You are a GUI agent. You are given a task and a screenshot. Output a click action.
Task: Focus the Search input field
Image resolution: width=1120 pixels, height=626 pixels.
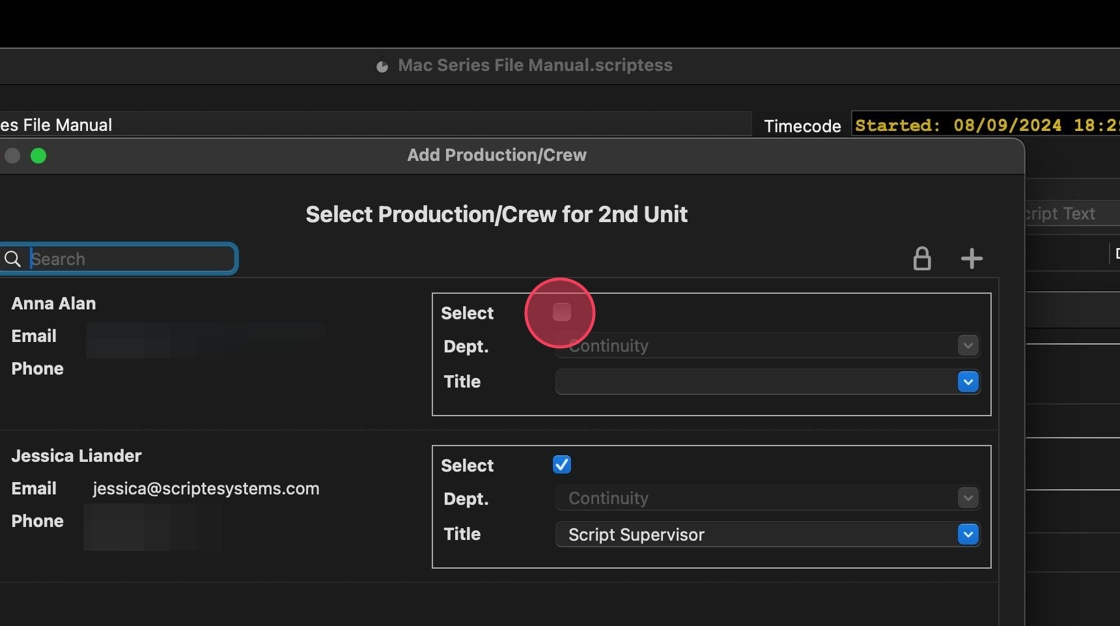130,259
